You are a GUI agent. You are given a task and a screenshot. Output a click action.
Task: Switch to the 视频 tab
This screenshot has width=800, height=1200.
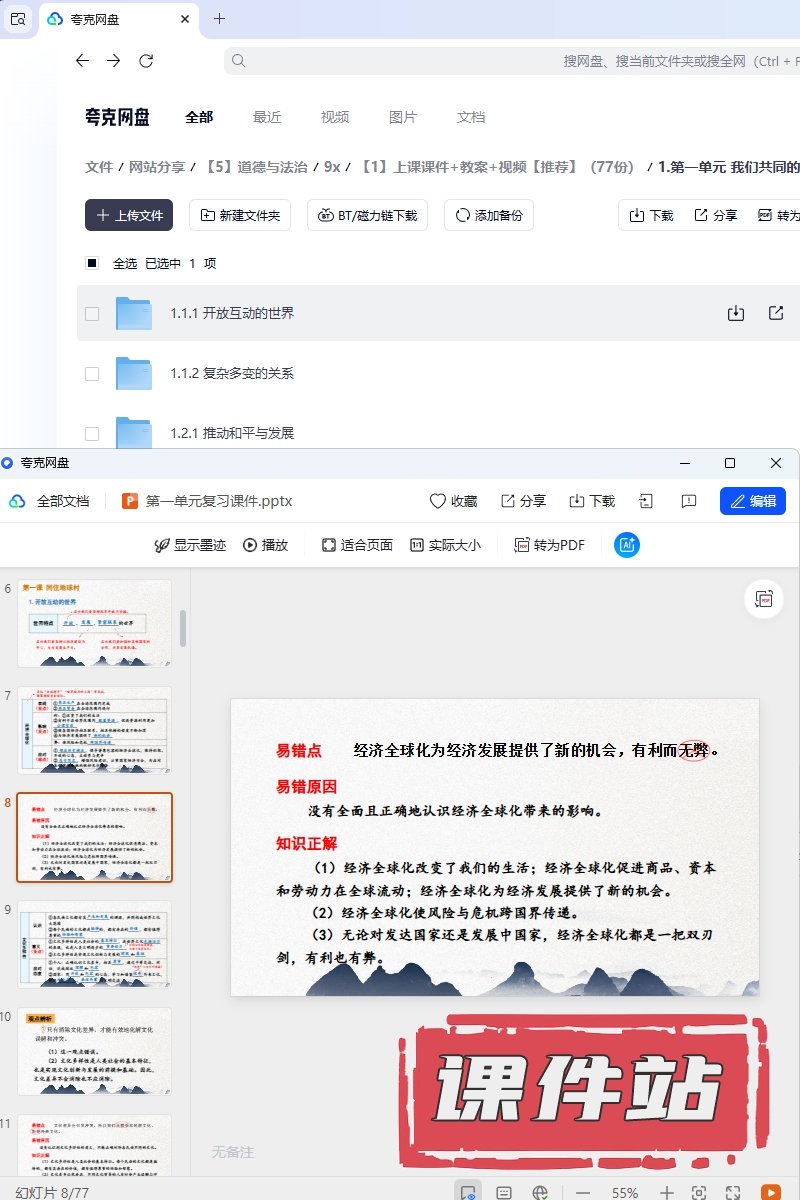335,117
